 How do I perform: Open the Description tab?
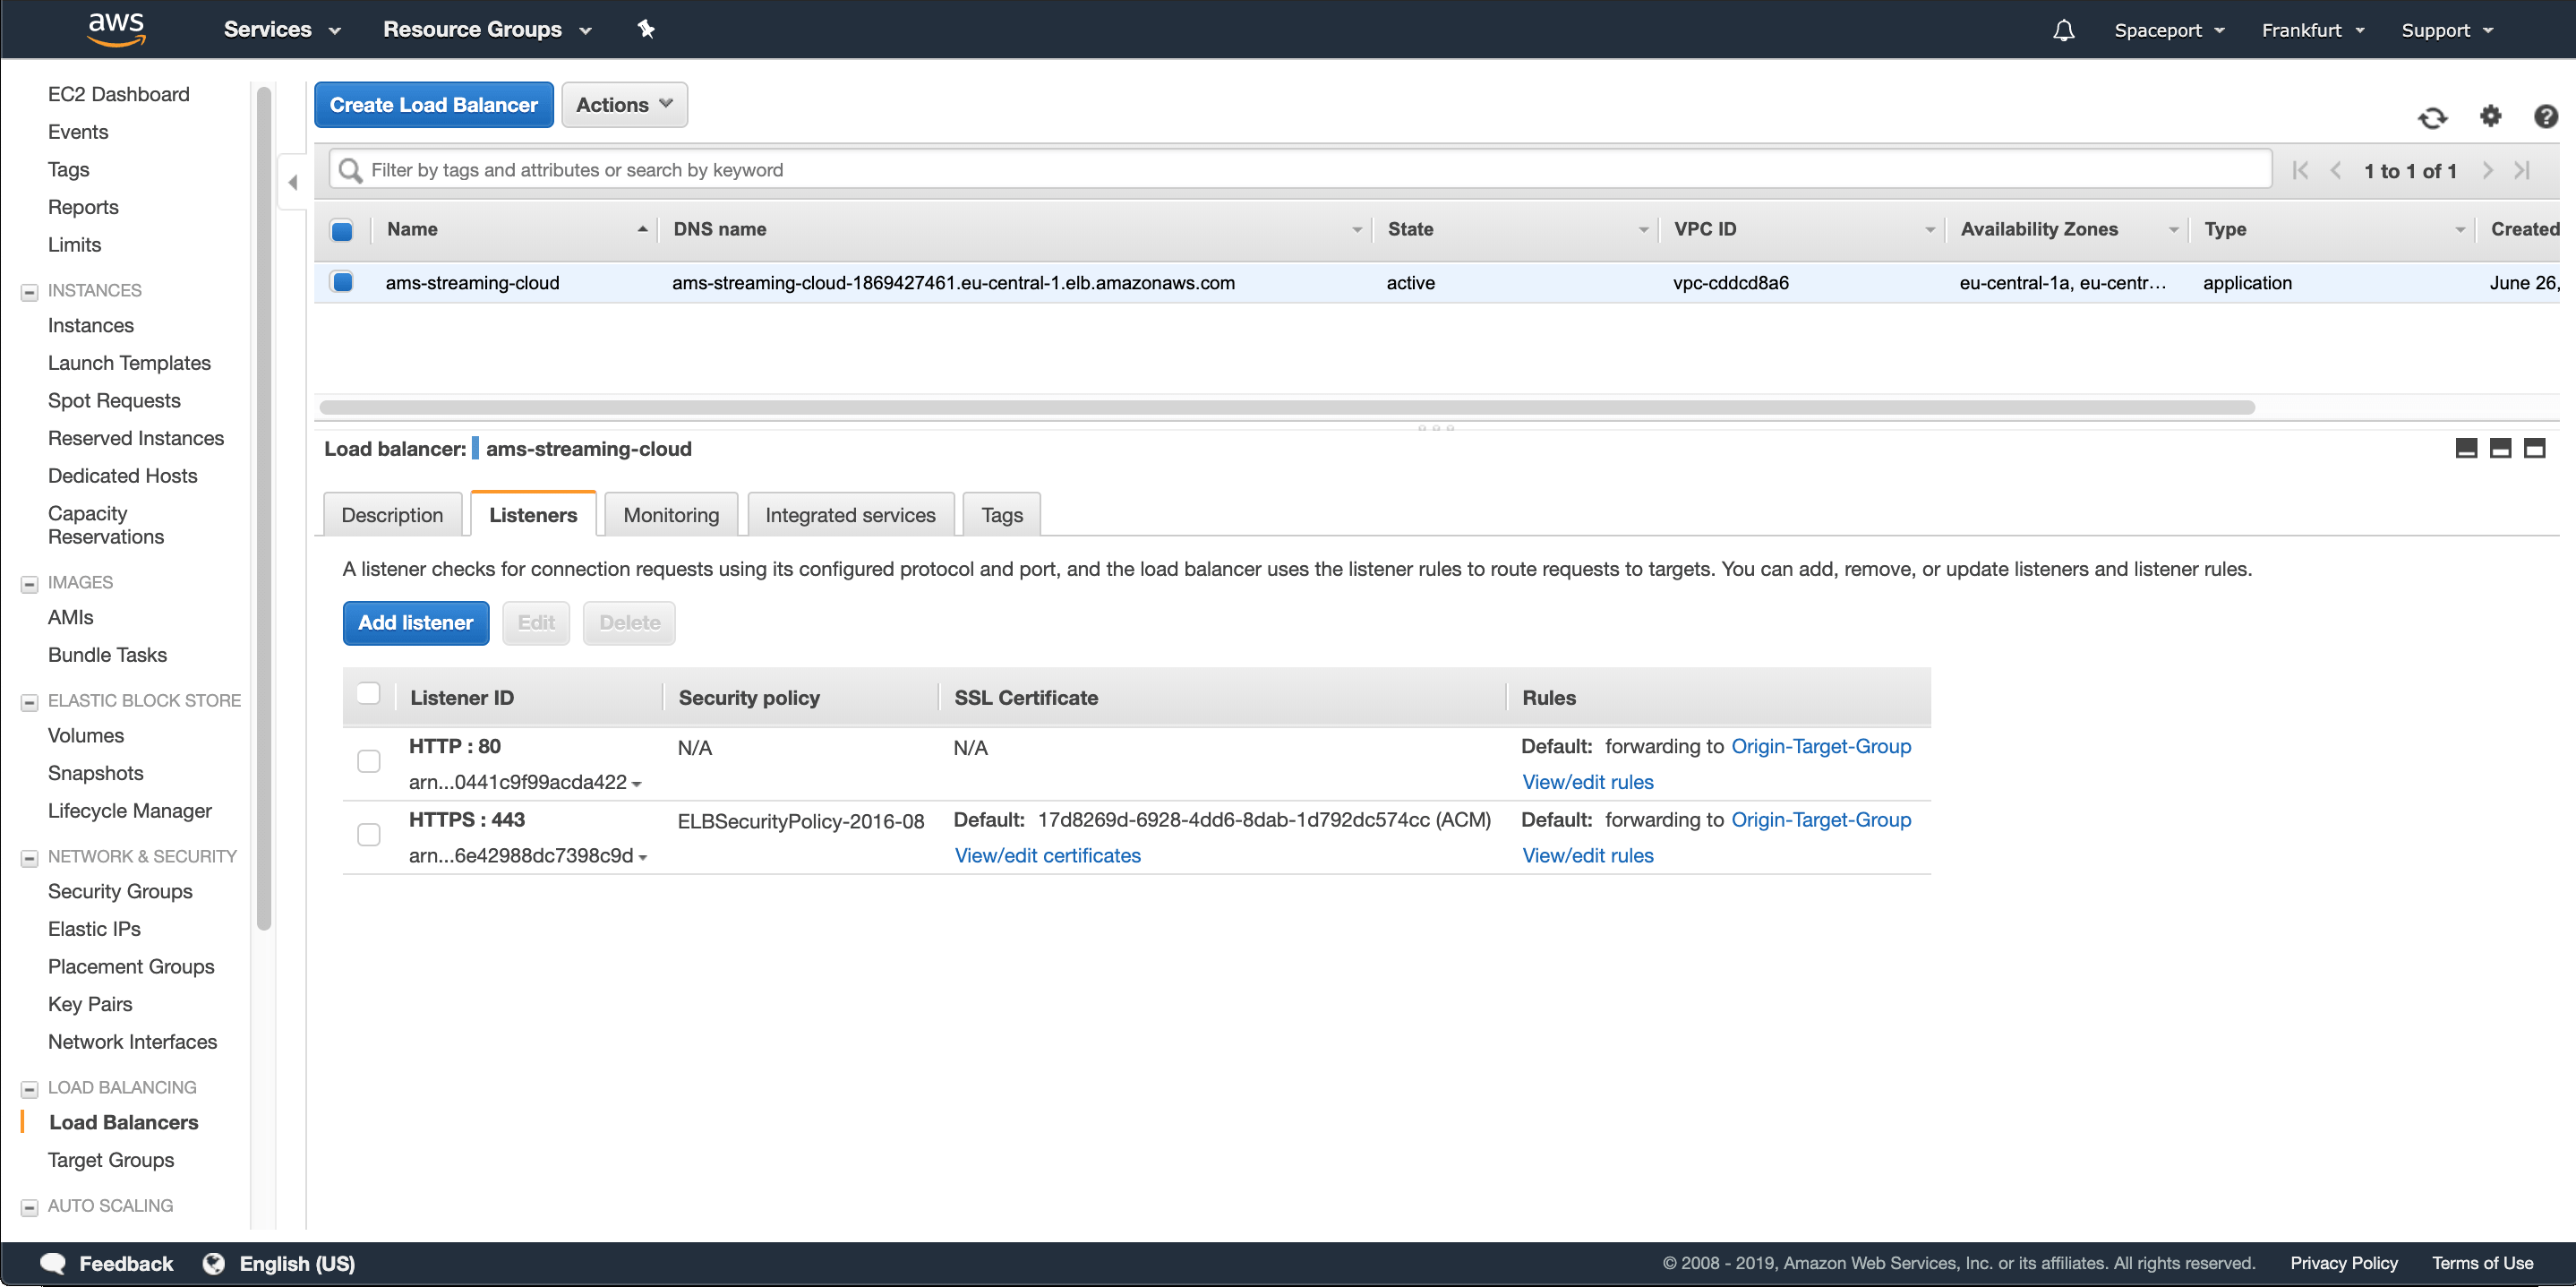coord(391,515)
